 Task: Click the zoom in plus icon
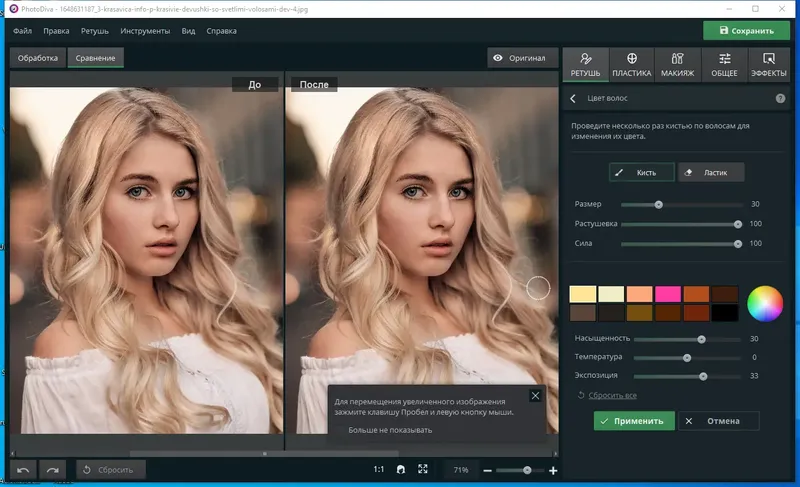tap(553, 470)
